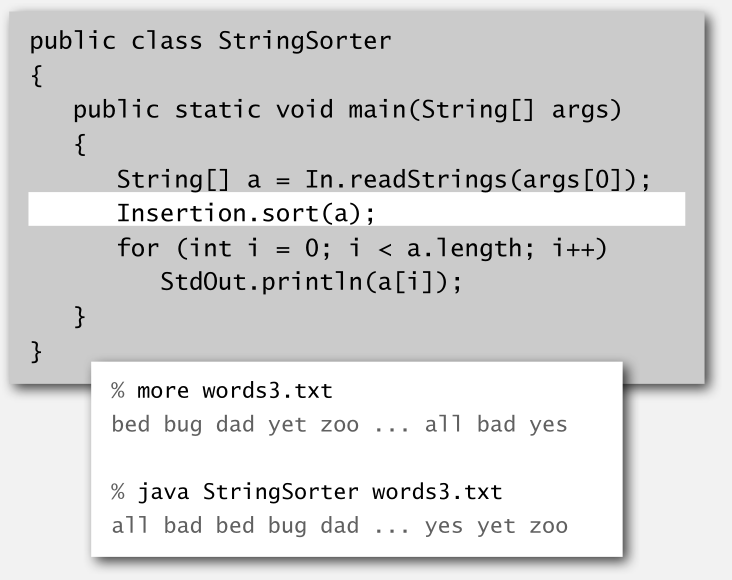The image size is (732, 580).
Task: Click the '% more words3.txt' command
Action: pos(222,390)
